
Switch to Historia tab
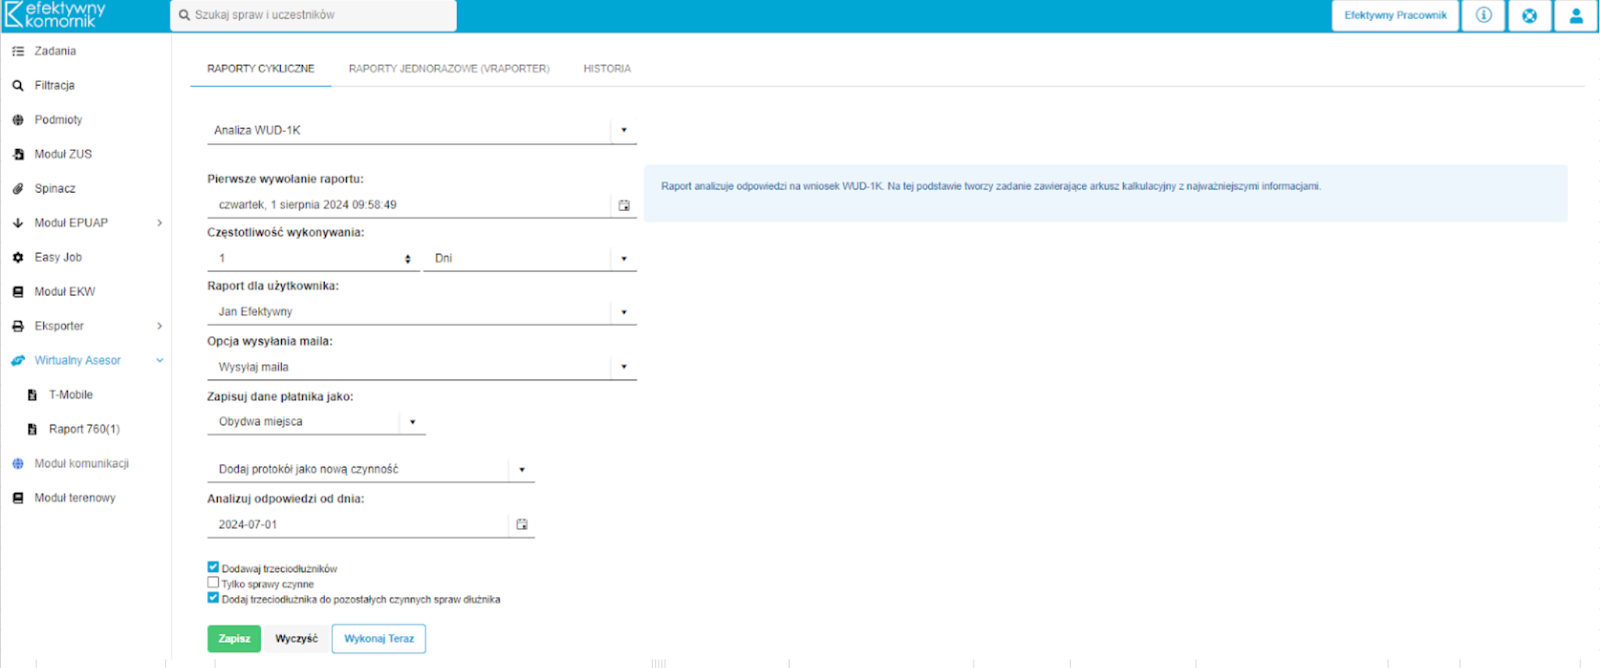point(607,69)
